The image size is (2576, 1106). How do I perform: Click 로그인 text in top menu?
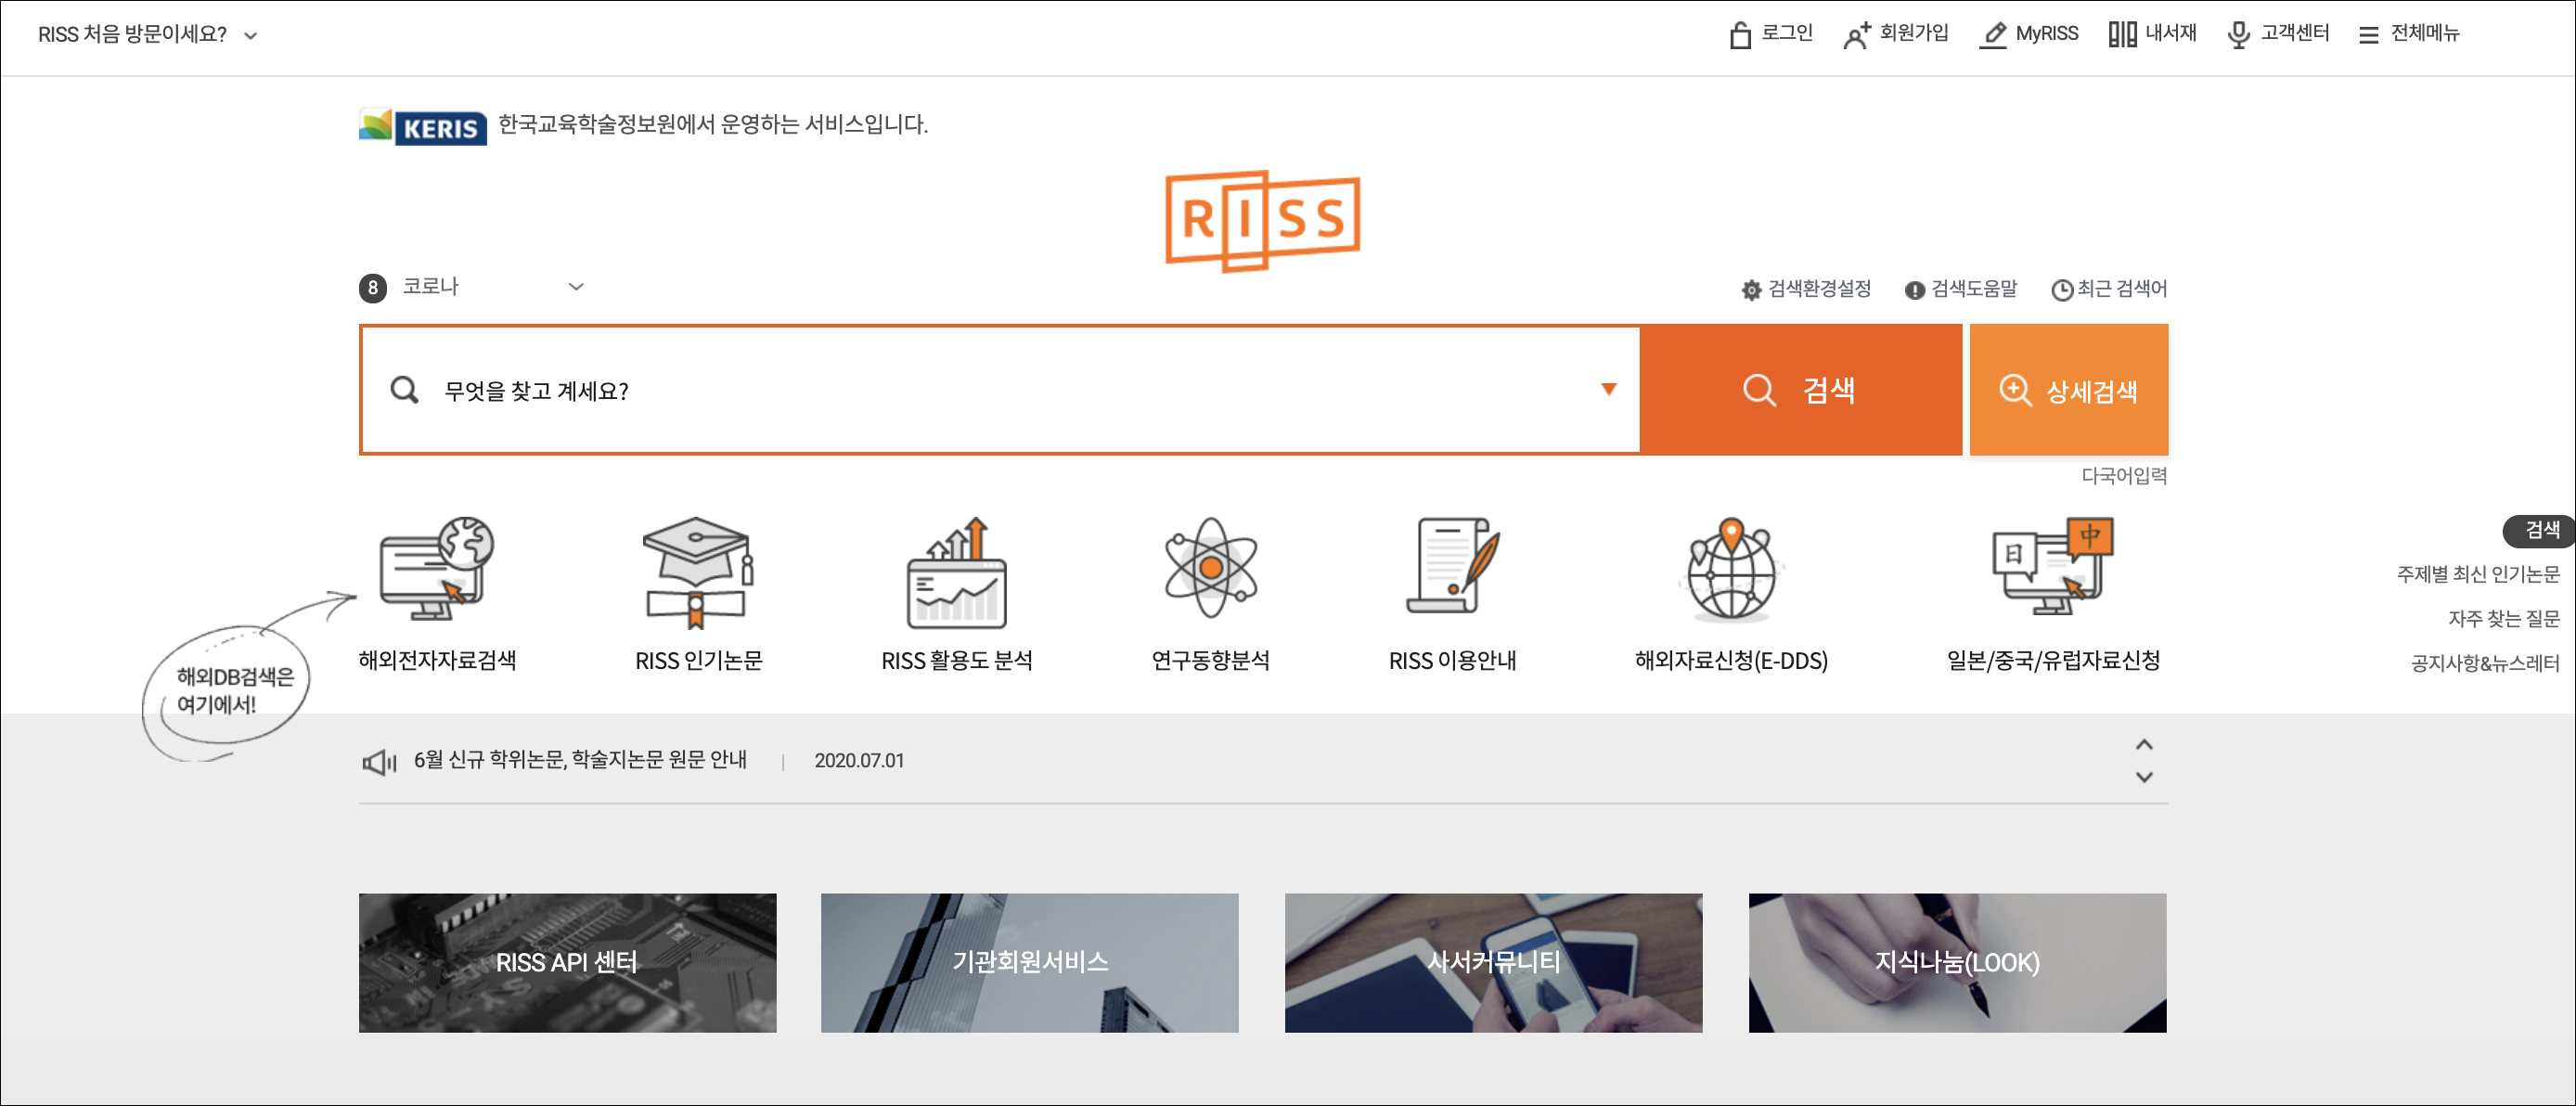pyautogui.click(x=1787, y=33)
